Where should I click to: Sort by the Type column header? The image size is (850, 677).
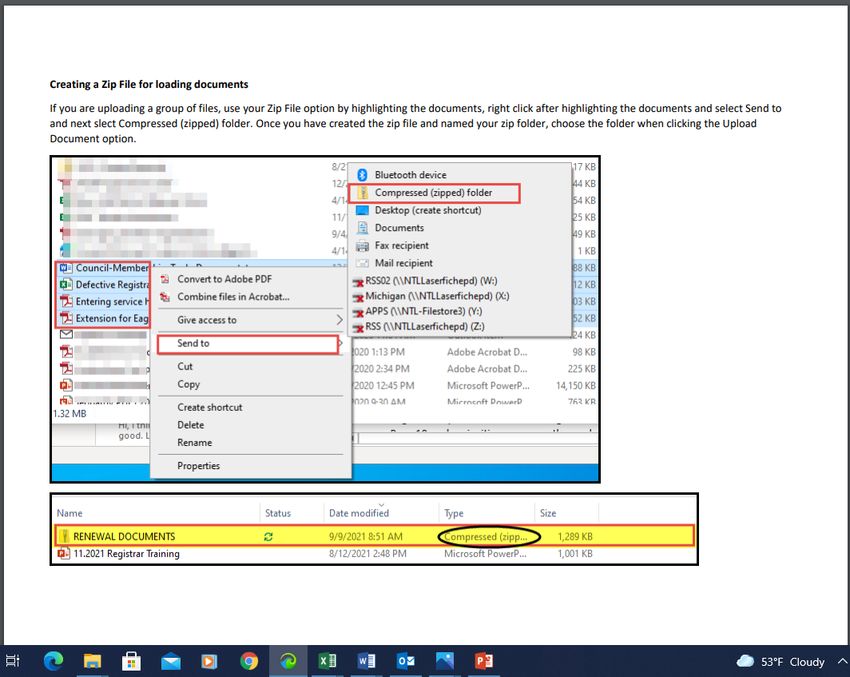tap(454, 513)
